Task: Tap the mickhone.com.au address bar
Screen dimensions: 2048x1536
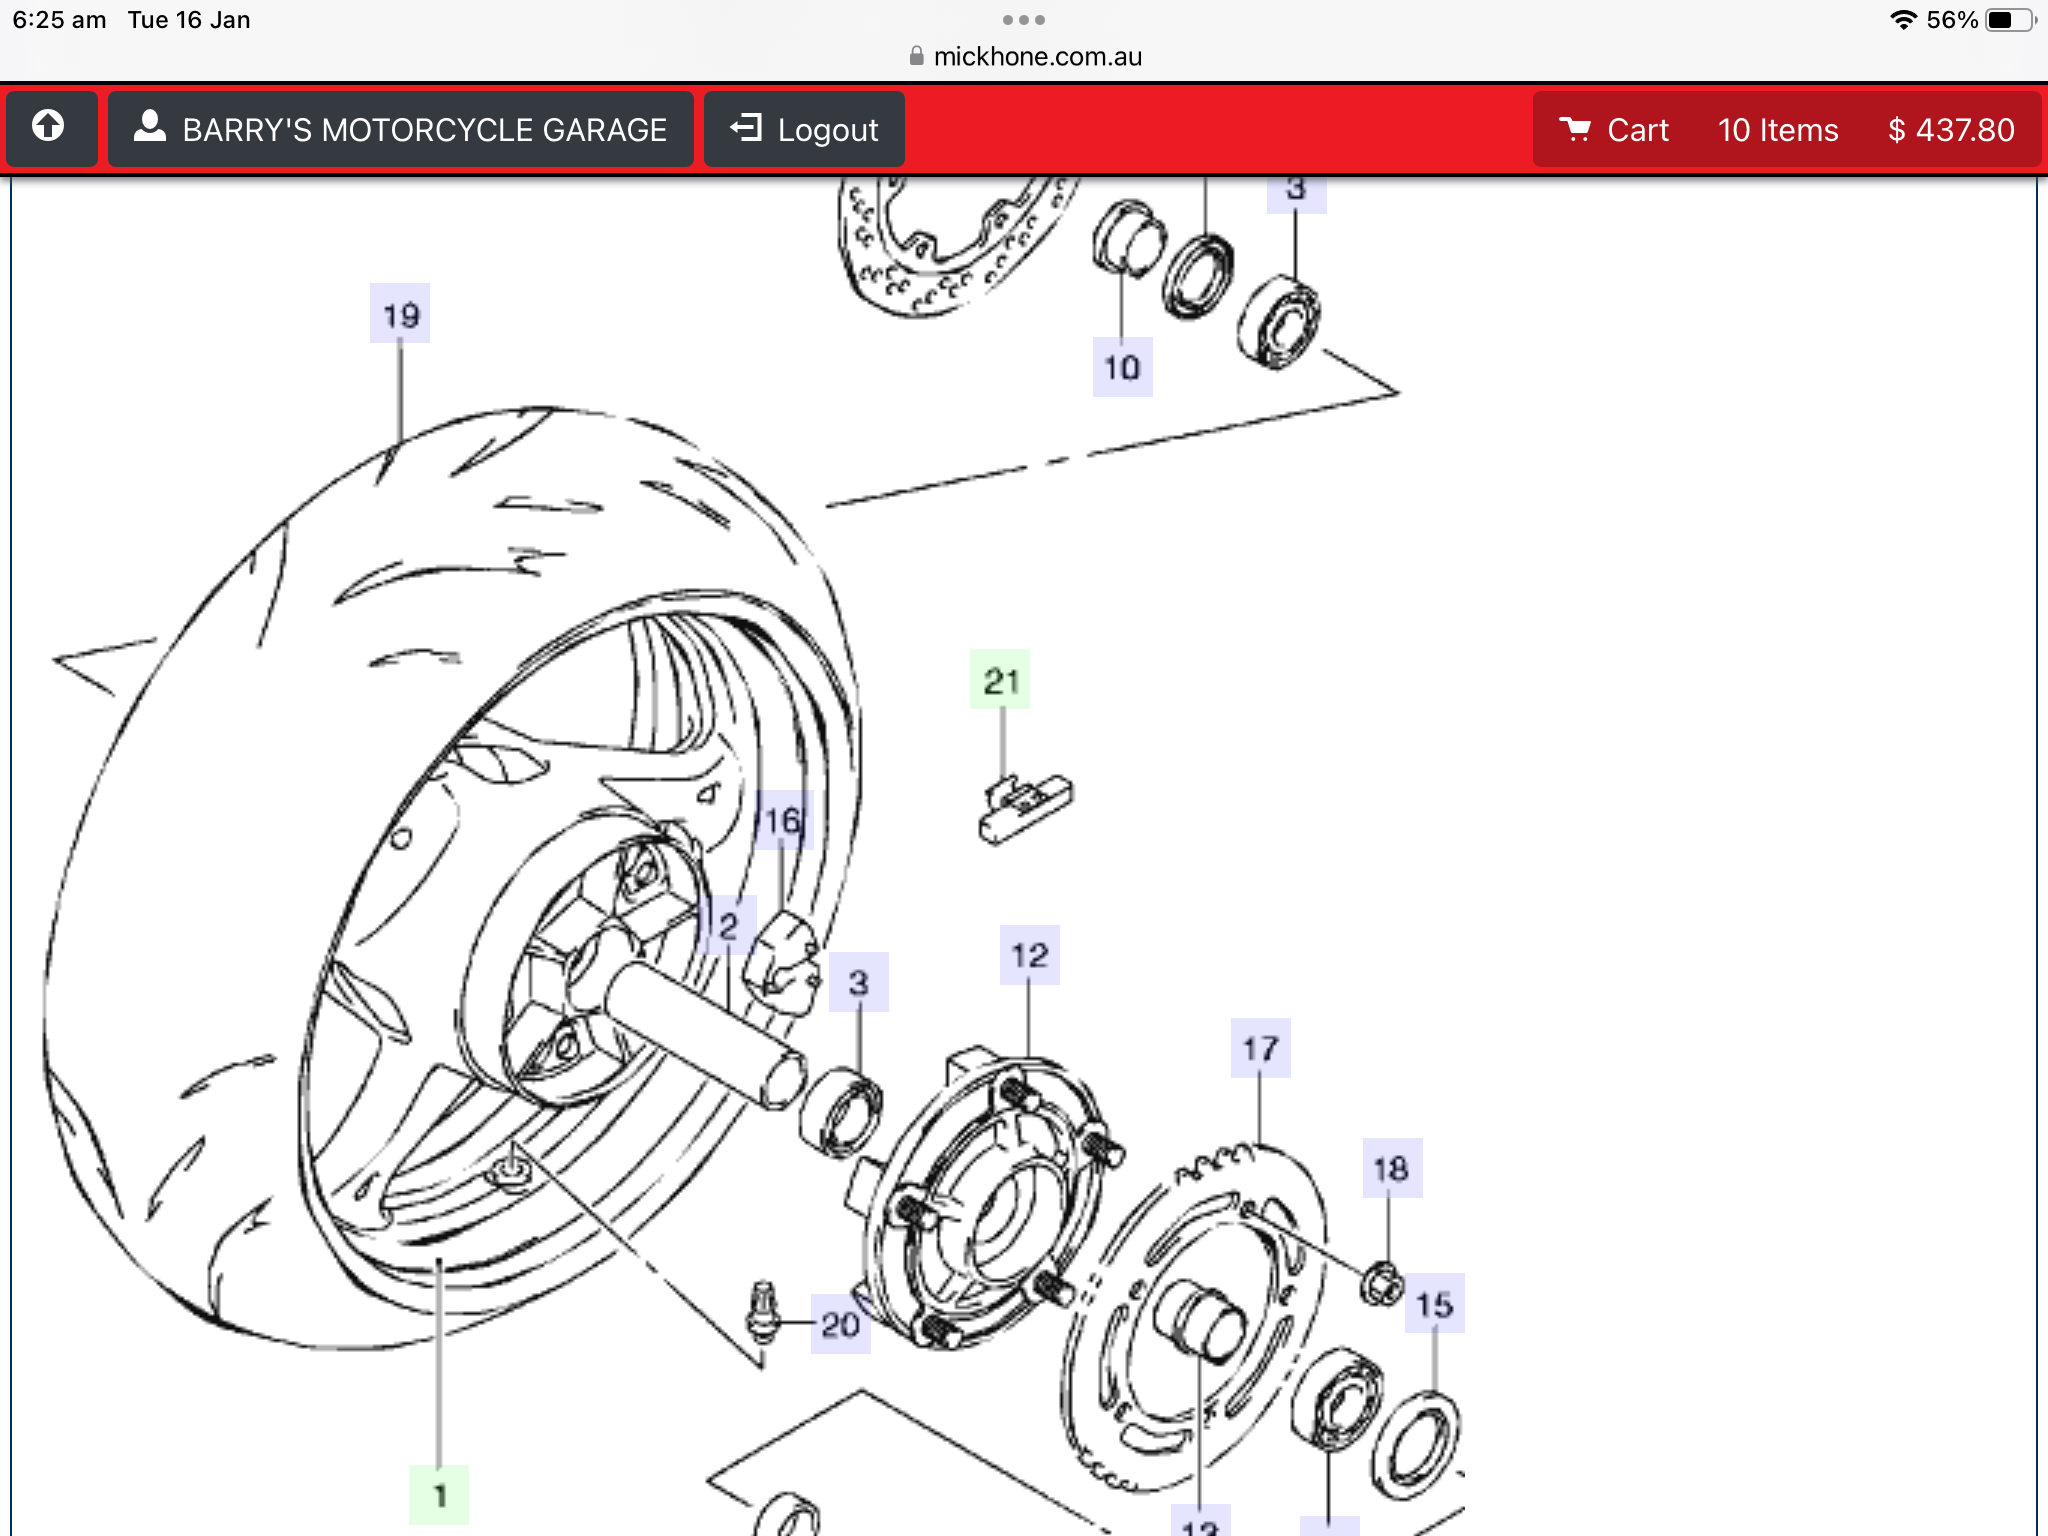Action: 1025,57
